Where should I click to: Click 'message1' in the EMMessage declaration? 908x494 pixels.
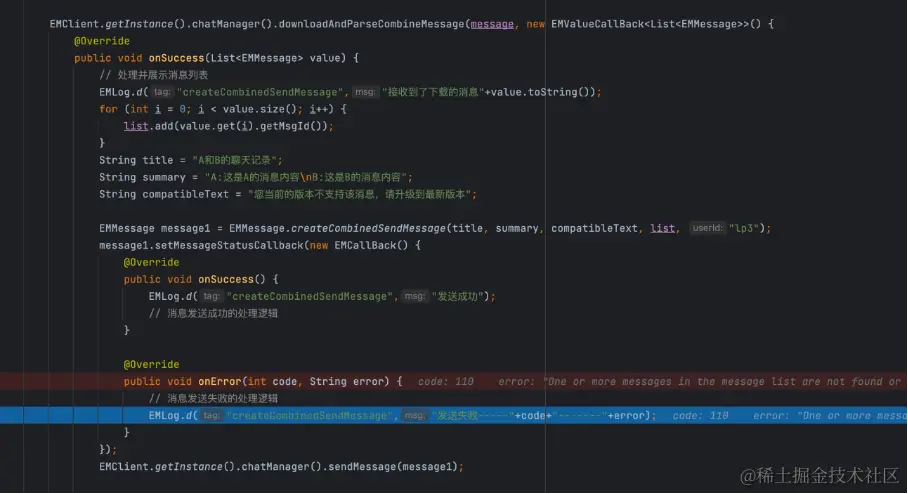[185, 228]
